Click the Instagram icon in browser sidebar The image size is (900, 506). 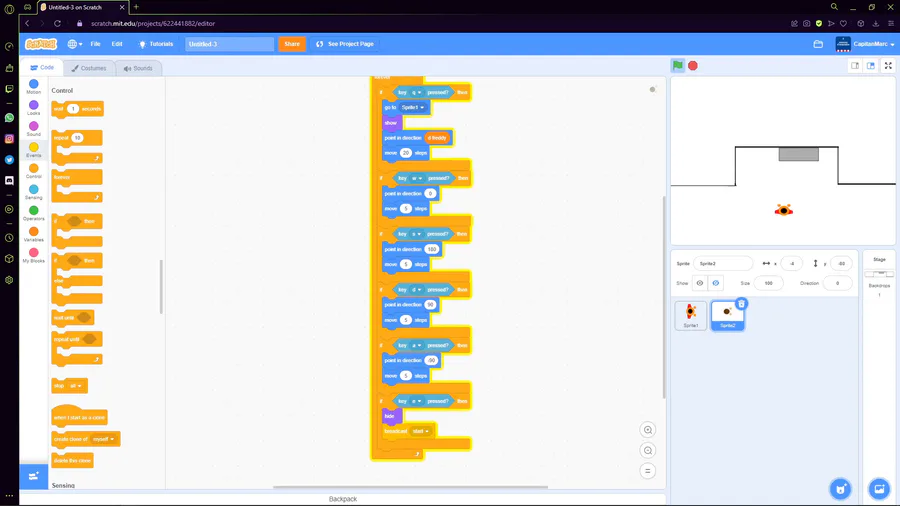point(9,139)
